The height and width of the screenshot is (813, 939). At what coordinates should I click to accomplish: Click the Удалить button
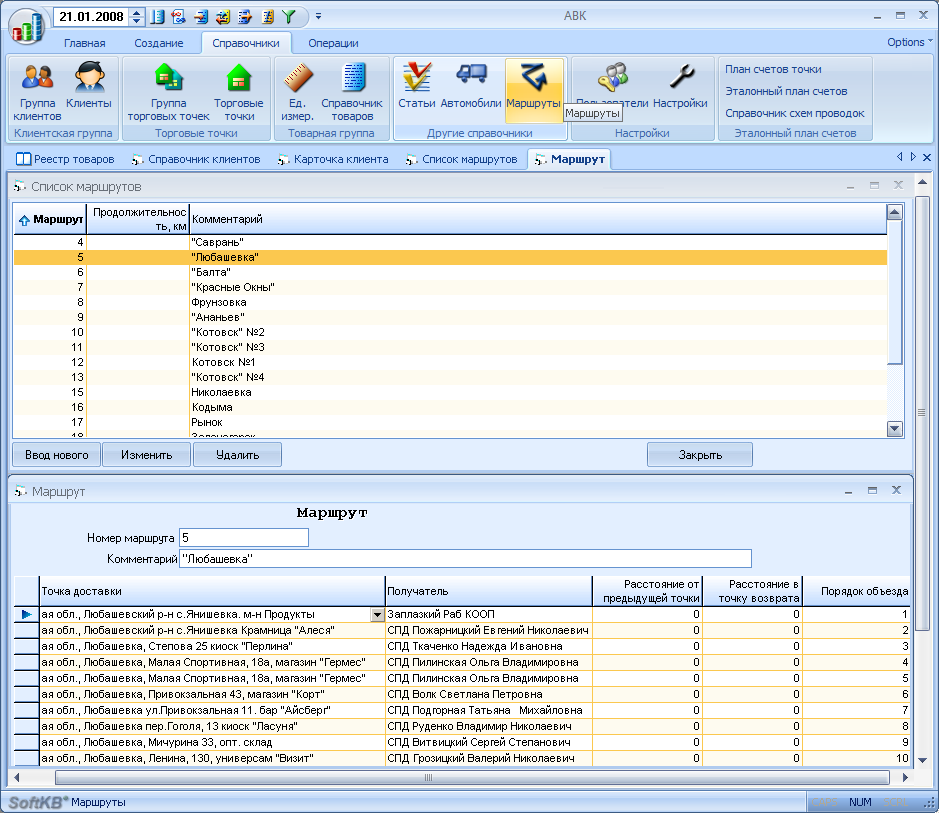point(237,455)
